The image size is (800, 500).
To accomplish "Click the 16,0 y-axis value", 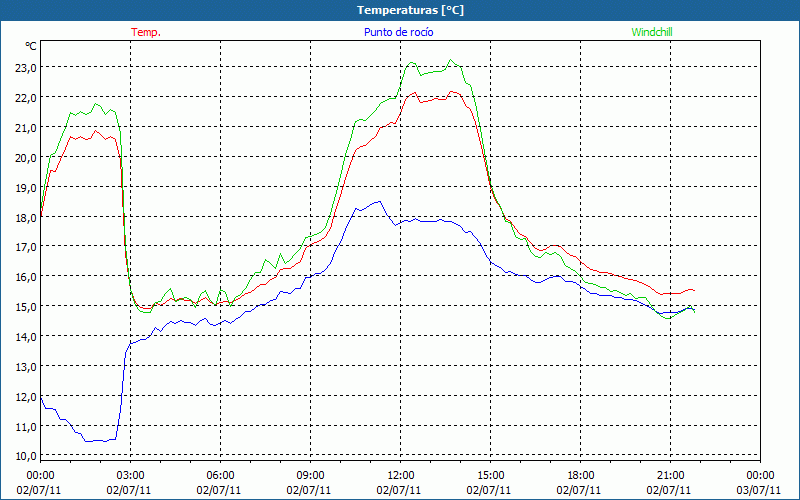I will tap(26, 277).
